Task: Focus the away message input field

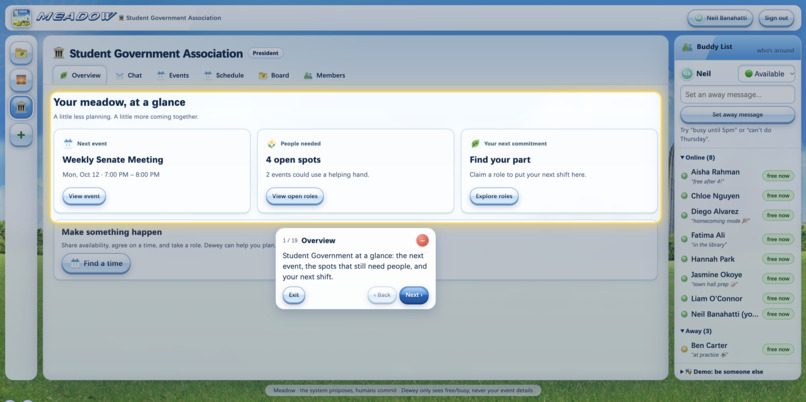Action: point(738,95)
